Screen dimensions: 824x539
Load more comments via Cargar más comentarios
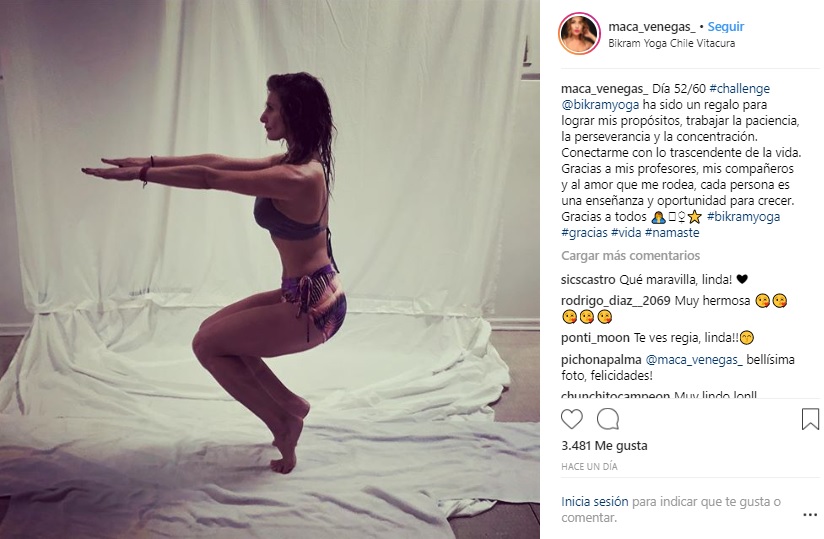click(631, 256)
